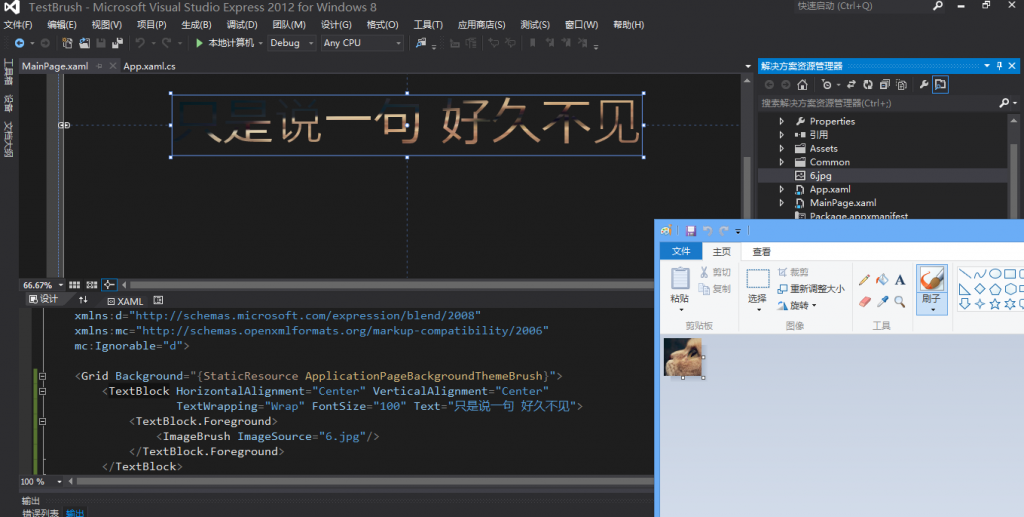Viewport: 1024px width, 517px height.
Task: Open Properties wrench icon in Solution Explorer toolbar
Action: (924, 85)
